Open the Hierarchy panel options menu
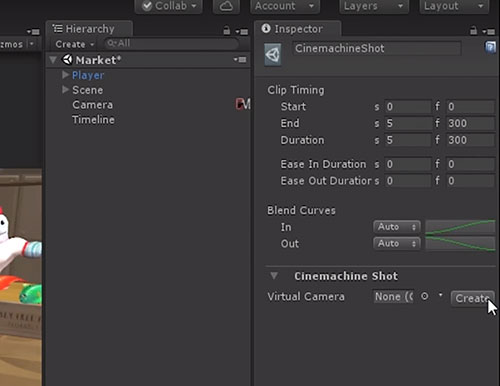The image size is (500, 386). pyautogui.click(x=242, y=32)
